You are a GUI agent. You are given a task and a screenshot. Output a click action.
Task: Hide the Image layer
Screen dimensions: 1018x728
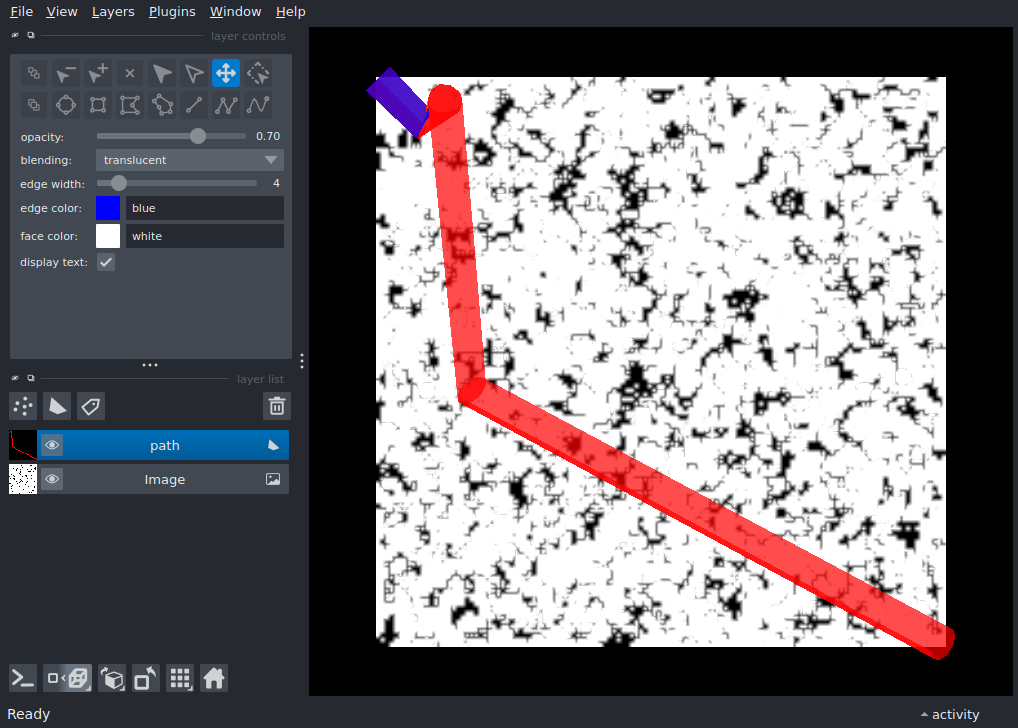coord(51,479)
